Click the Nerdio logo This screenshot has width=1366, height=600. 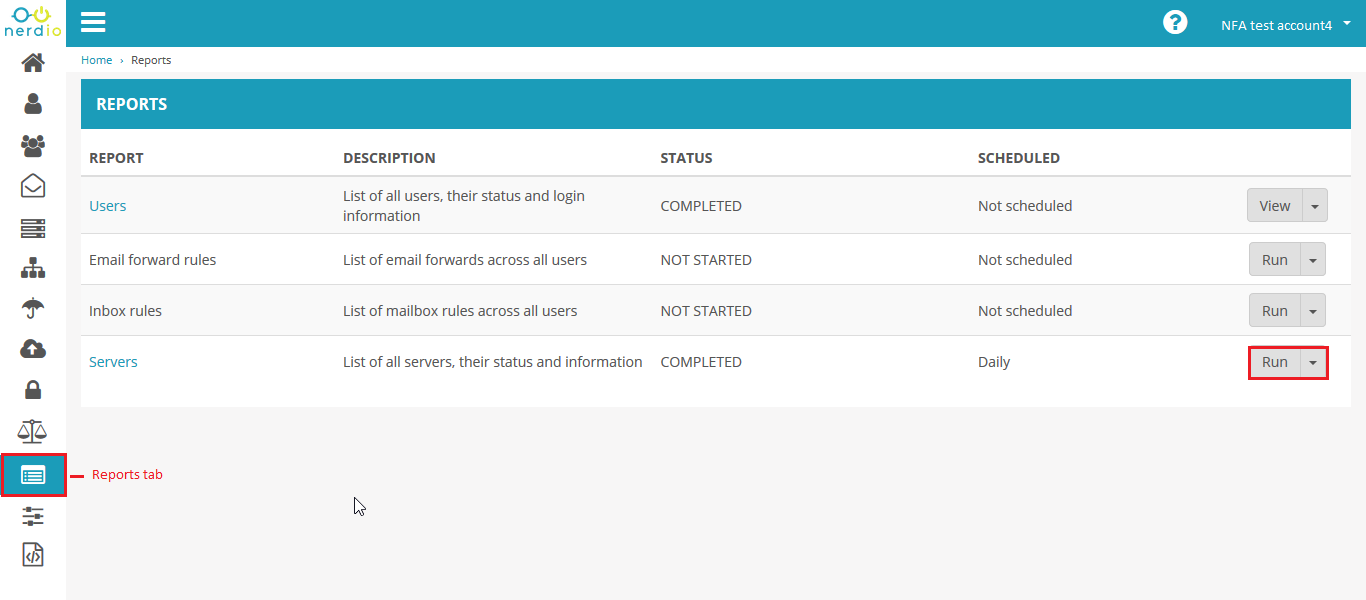pos(33,21)
